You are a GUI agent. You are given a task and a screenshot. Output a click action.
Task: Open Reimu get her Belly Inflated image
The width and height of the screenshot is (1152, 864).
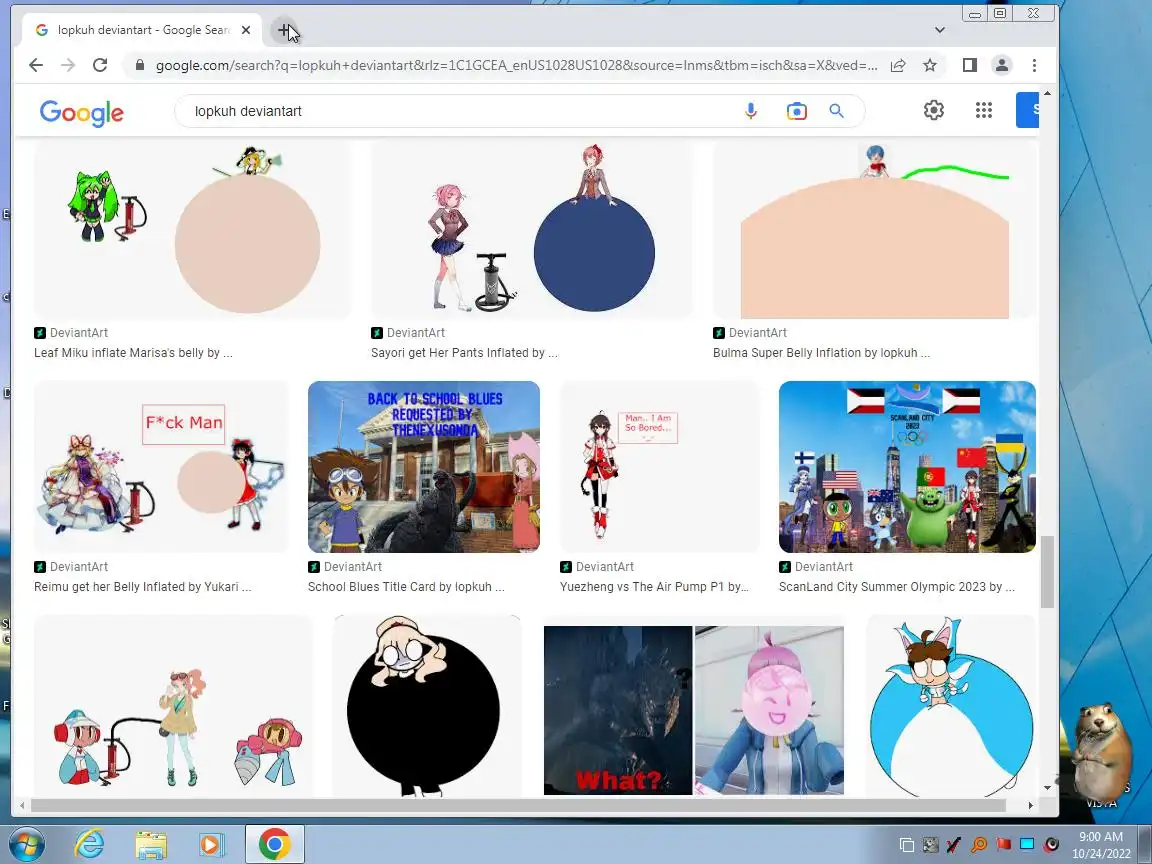[162, 467]
